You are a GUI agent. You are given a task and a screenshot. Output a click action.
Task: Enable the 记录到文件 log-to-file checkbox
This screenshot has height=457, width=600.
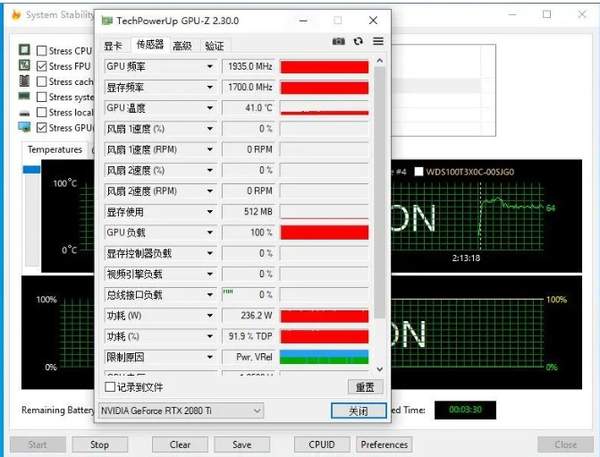pyautogui.click(x=110, y=387)
